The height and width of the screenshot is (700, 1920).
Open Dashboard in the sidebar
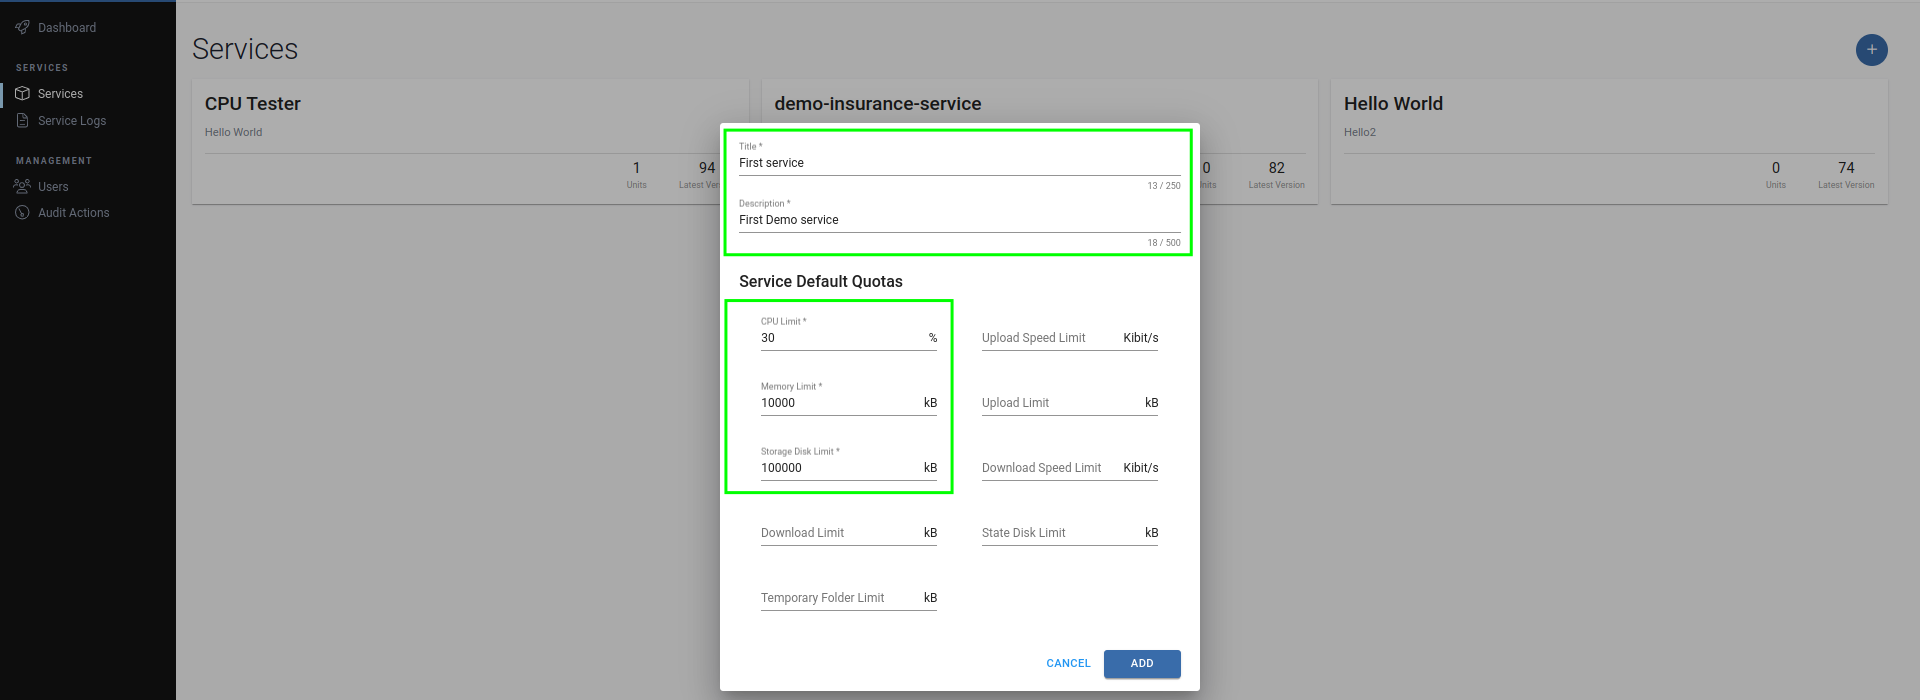[x=67, y=28]
